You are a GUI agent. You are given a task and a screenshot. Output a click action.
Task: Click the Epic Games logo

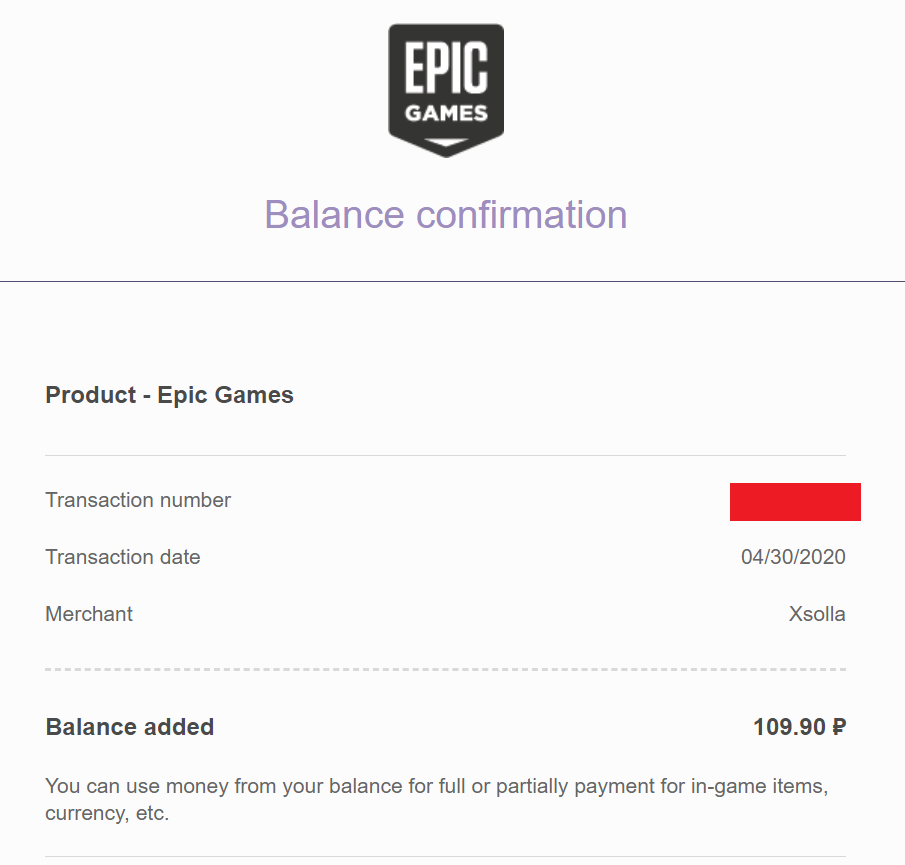[446, 90]
